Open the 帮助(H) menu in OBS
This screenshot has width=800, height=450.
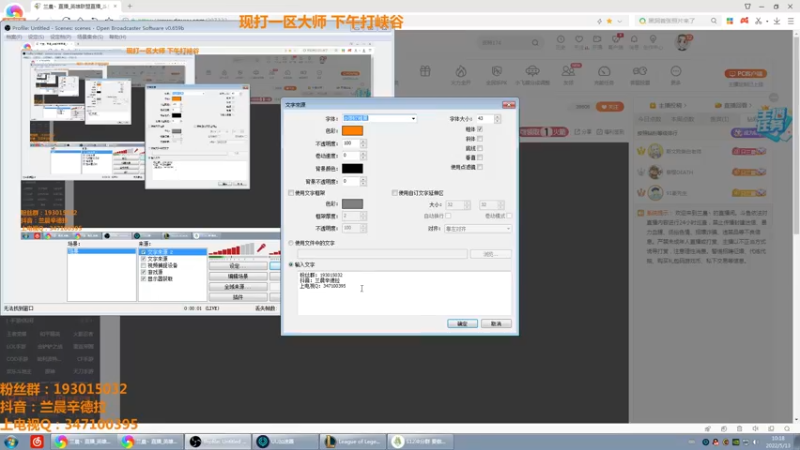click(117, 37)
